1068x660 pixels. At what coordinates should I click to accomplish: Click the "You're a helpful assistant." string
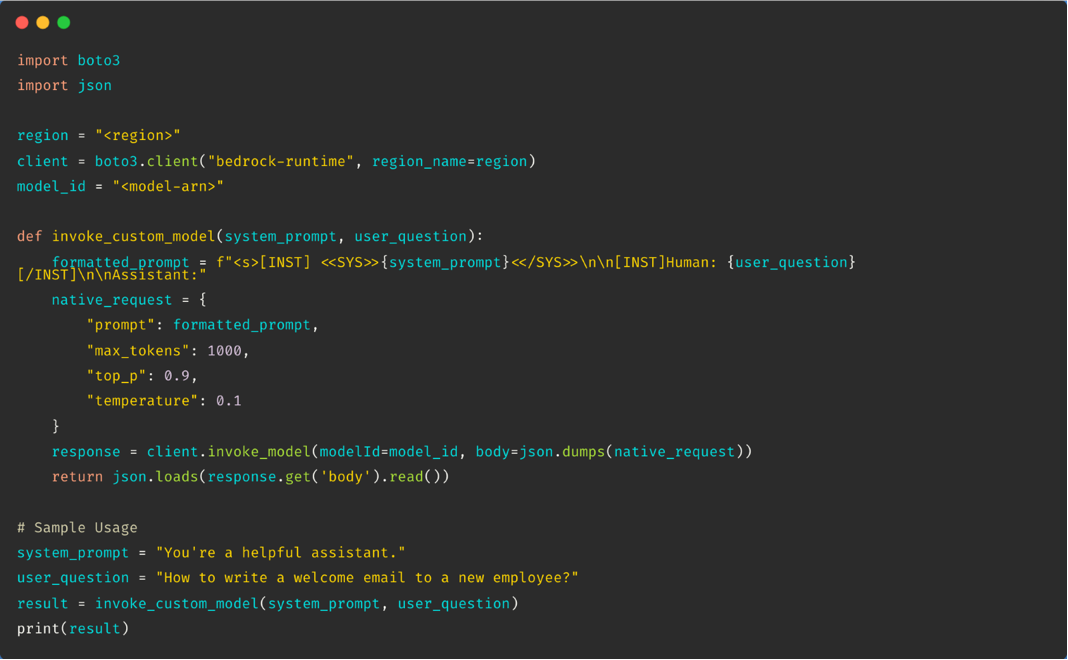[280, 553]
